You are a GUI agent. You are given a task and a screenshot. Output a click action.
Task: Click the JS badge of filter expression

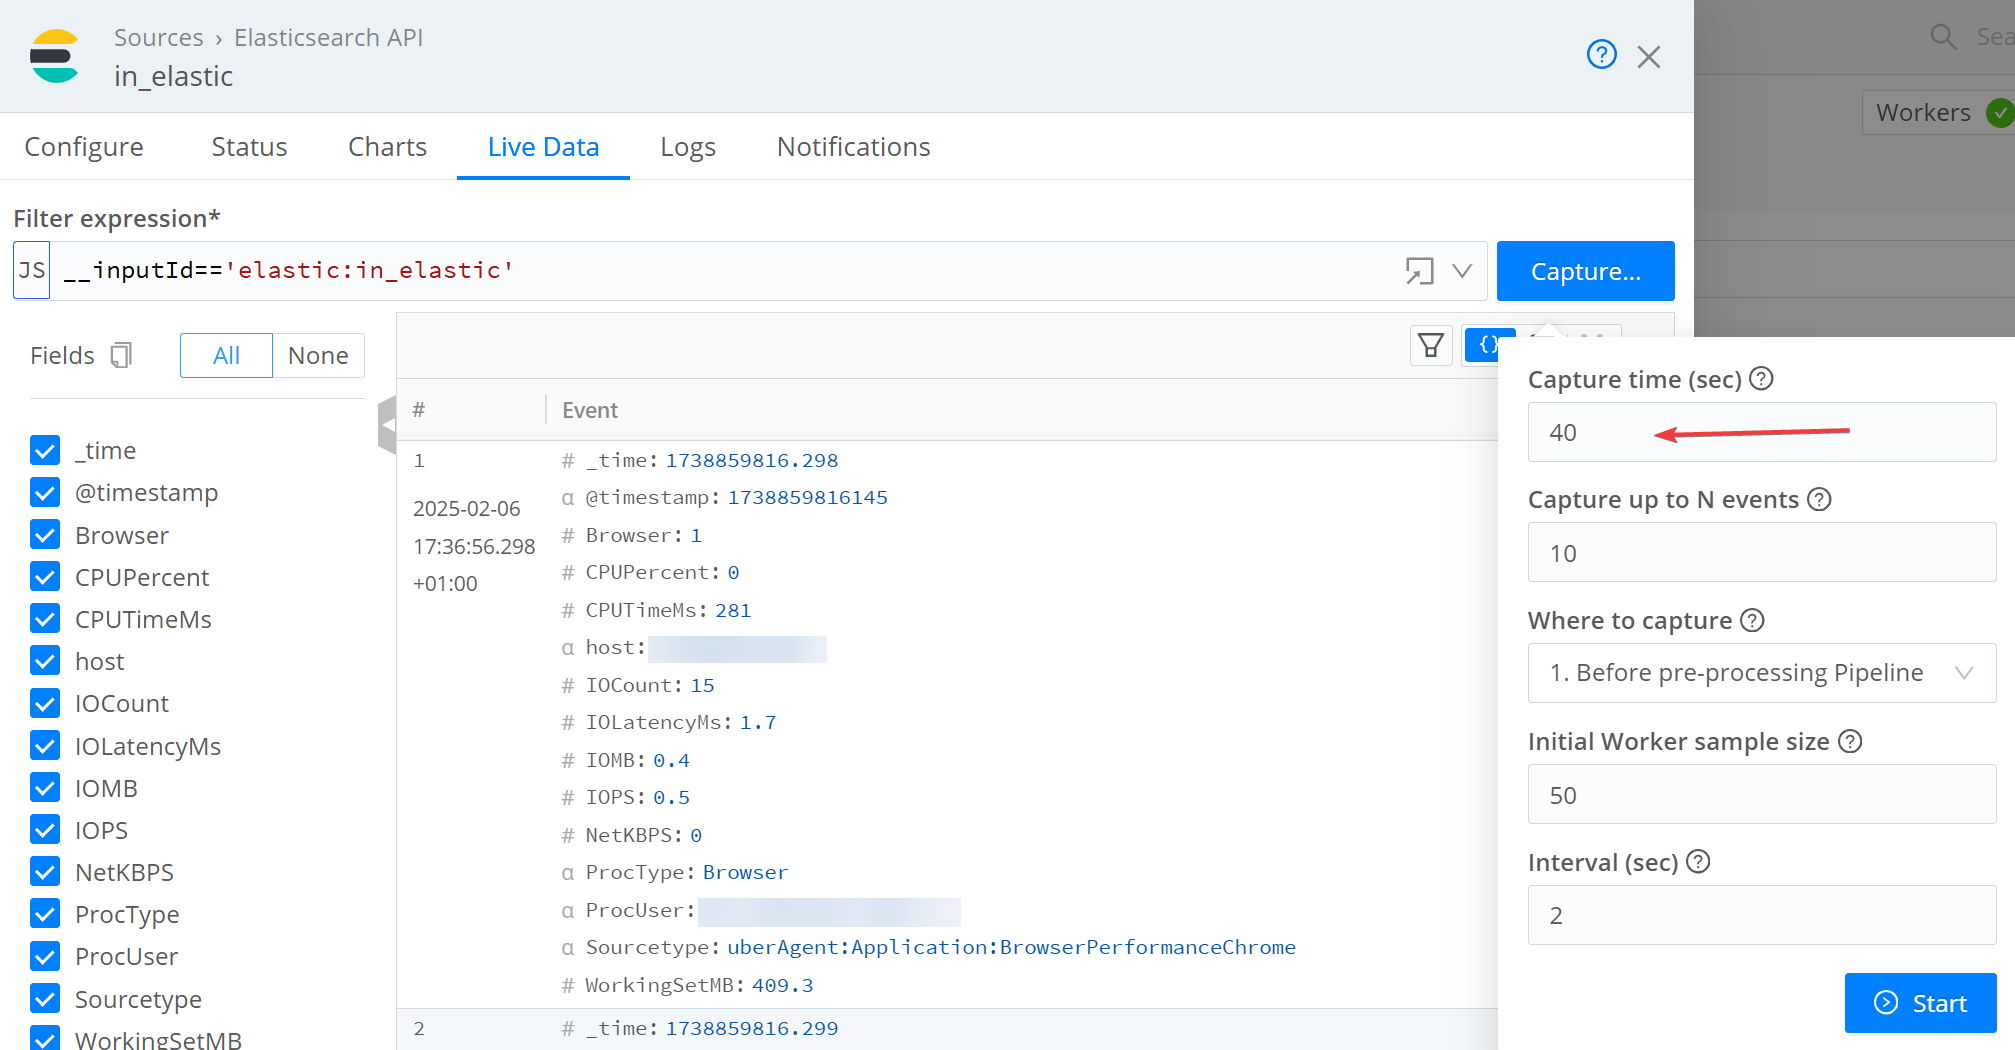32,270
